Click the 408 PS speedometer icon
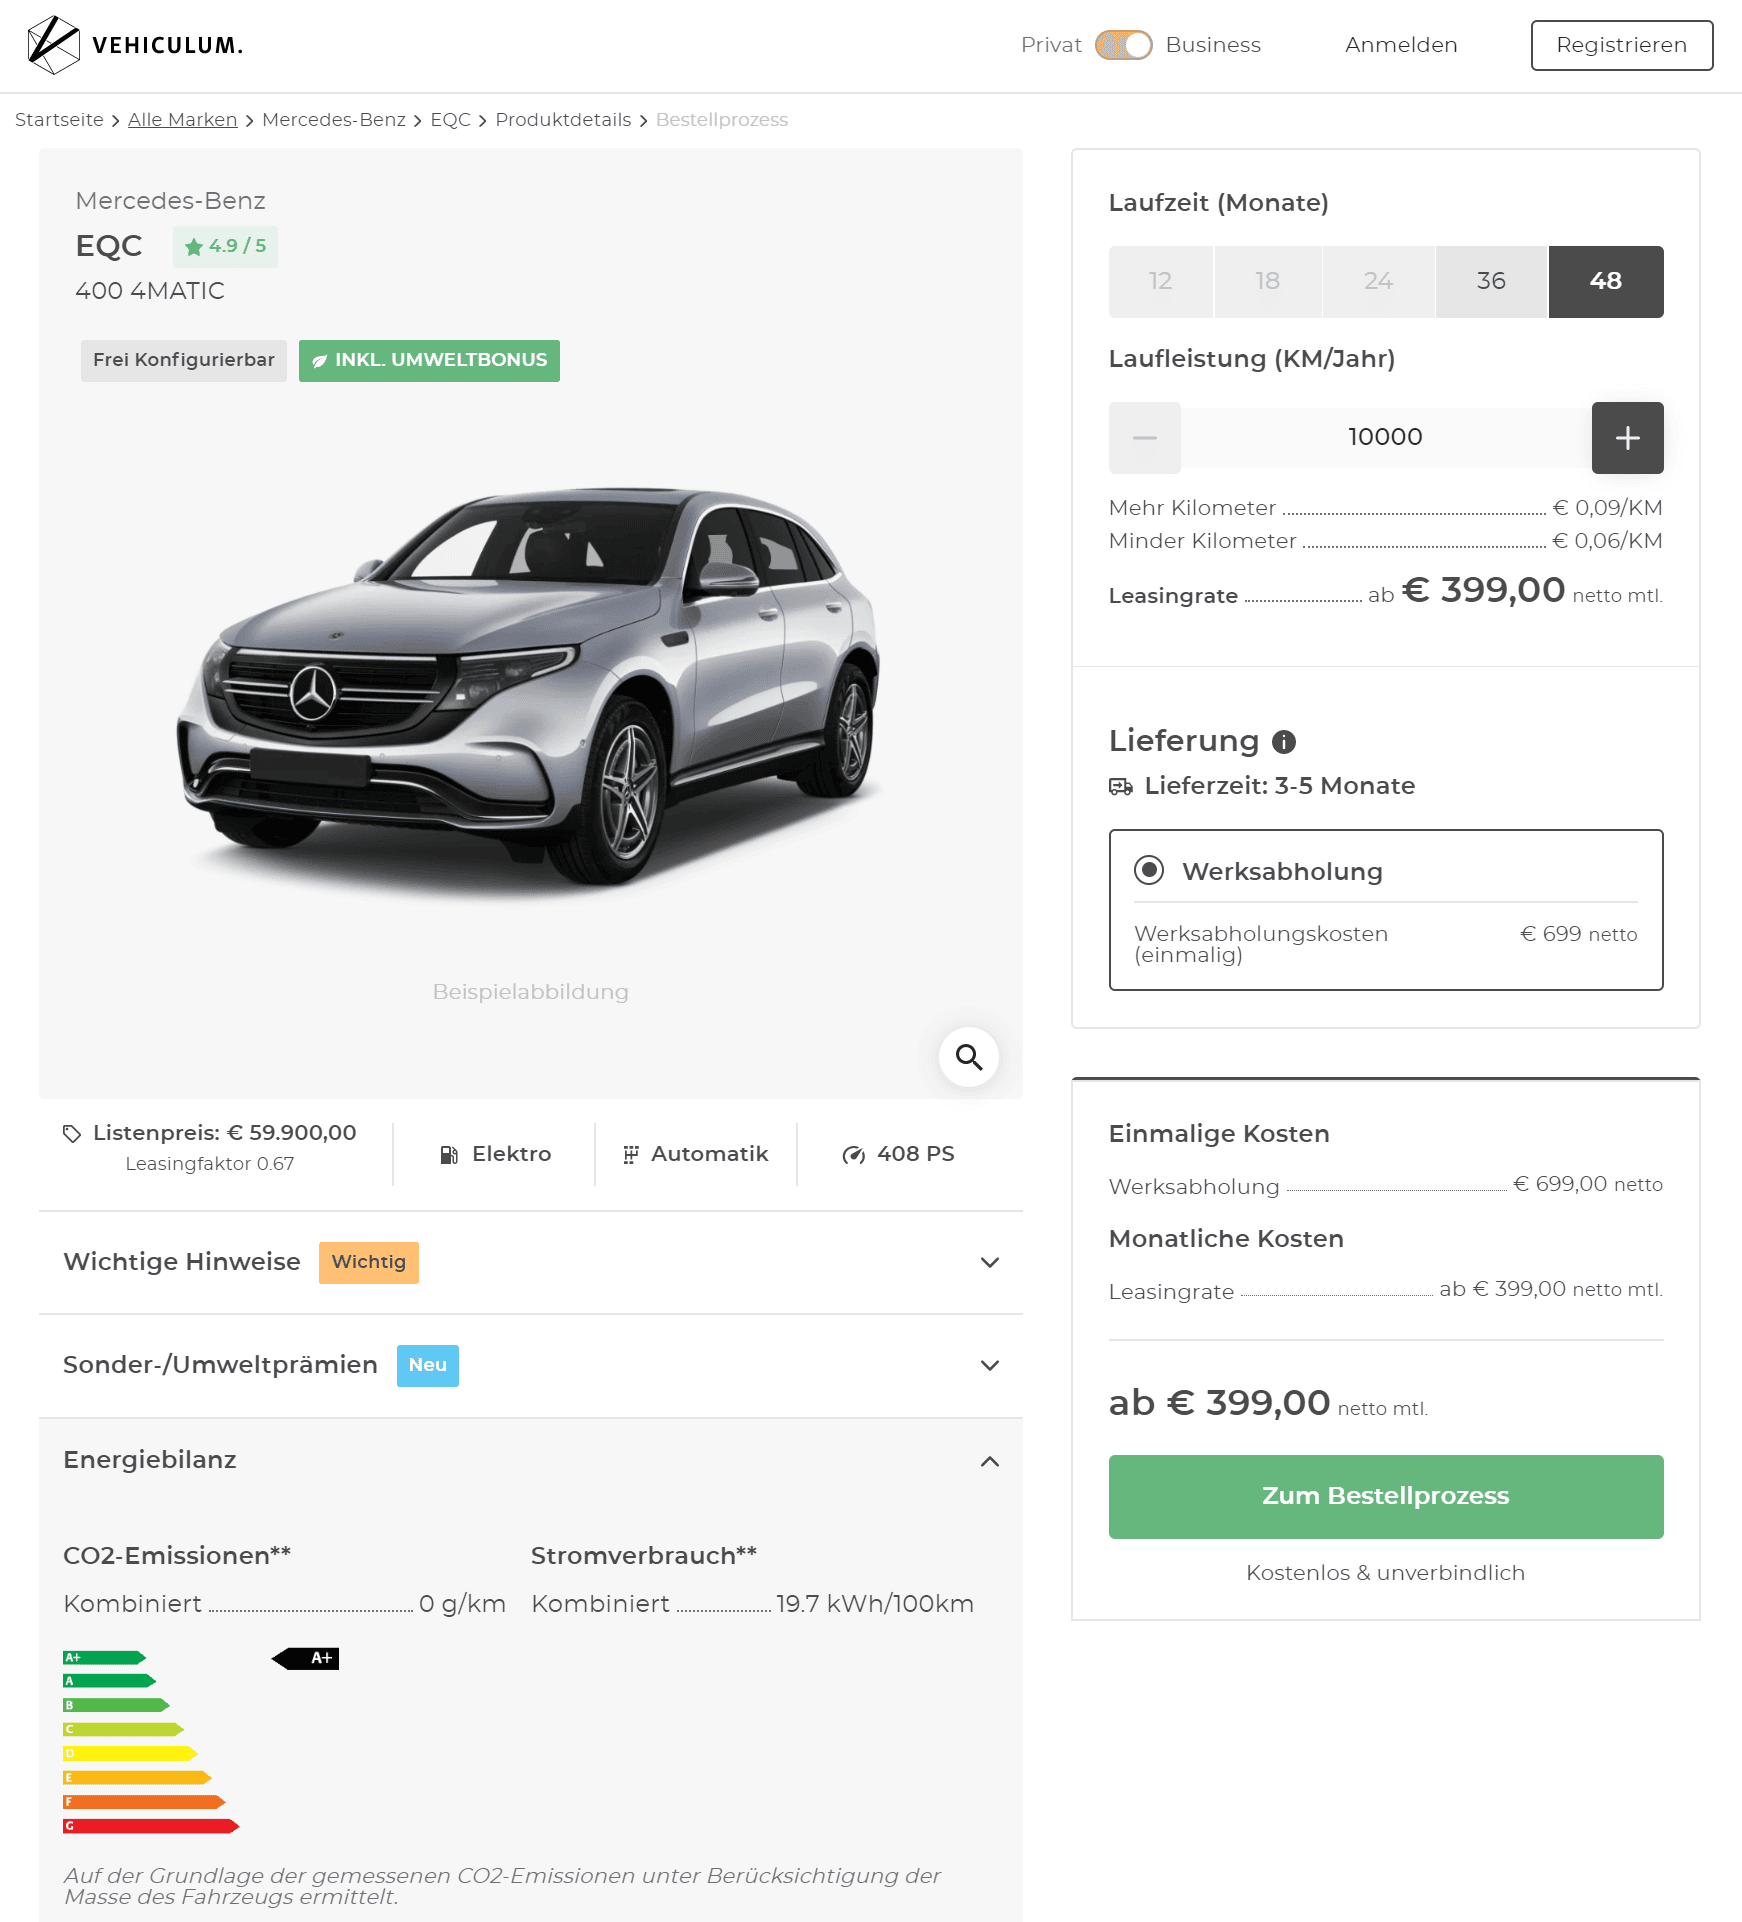Viewport: 1742px width, 1922px height. coord(853,1155)
